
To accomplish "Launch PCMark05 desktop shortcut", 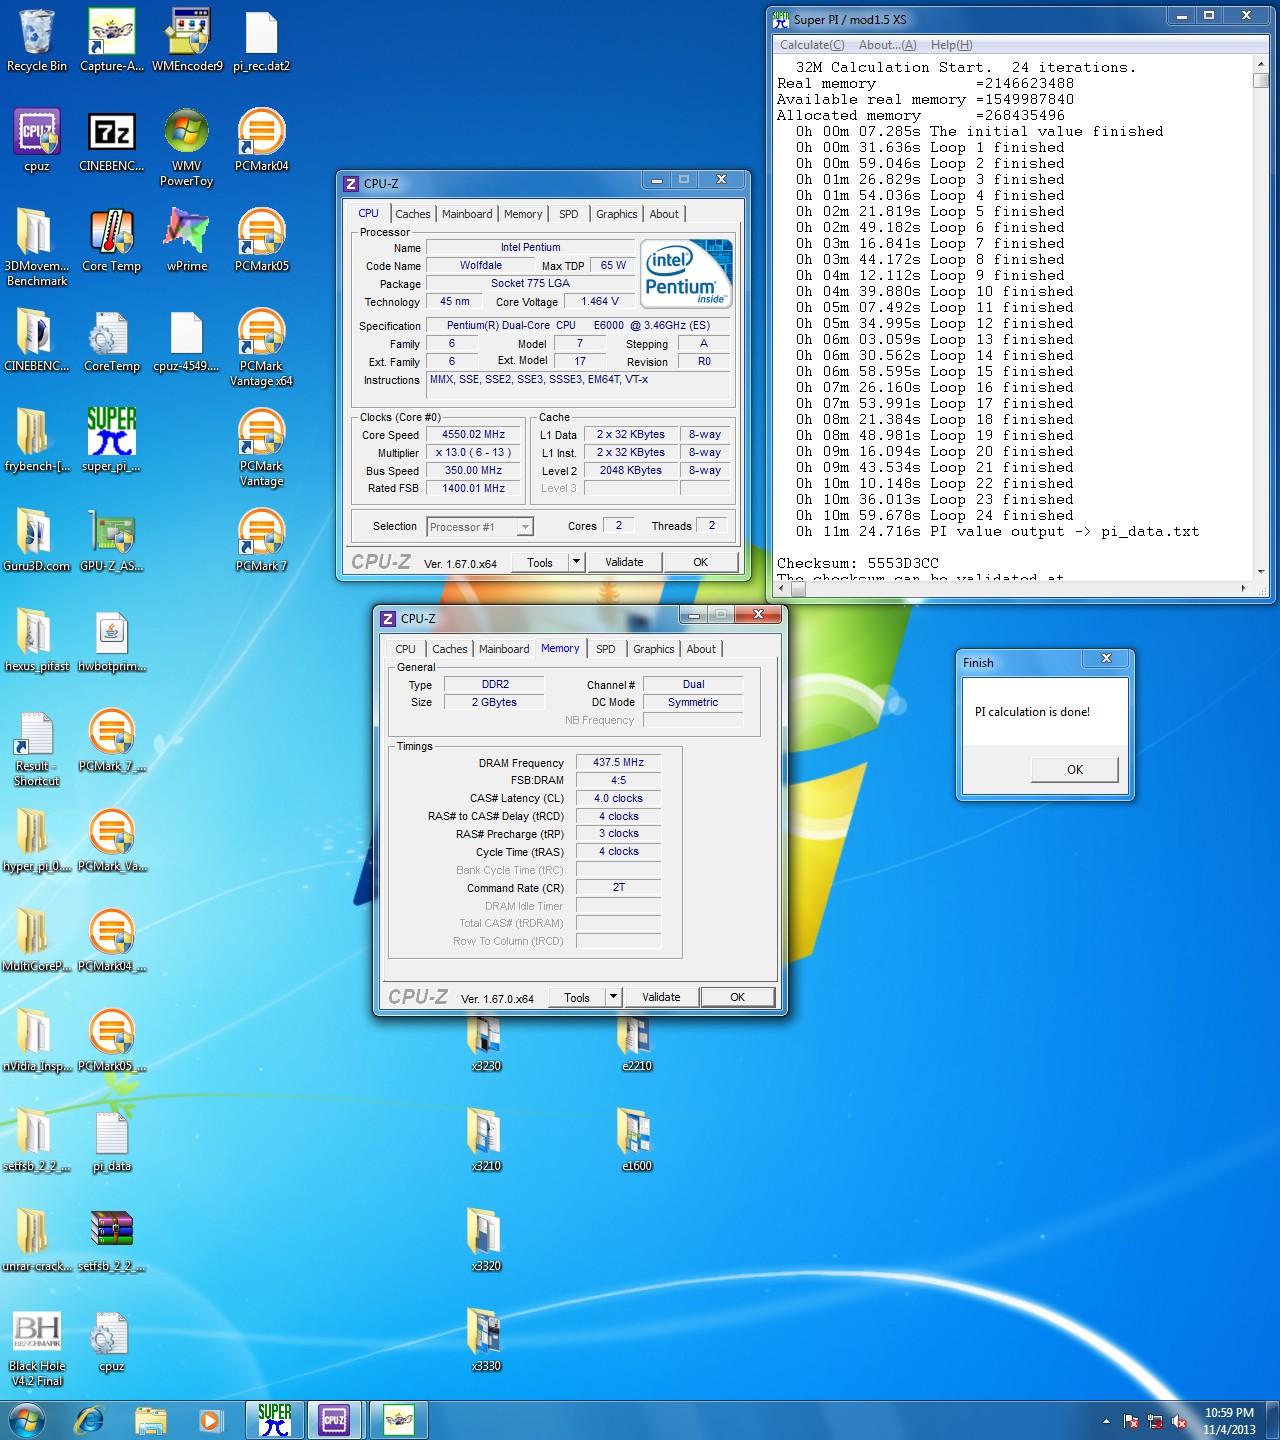I will [261, 242].
